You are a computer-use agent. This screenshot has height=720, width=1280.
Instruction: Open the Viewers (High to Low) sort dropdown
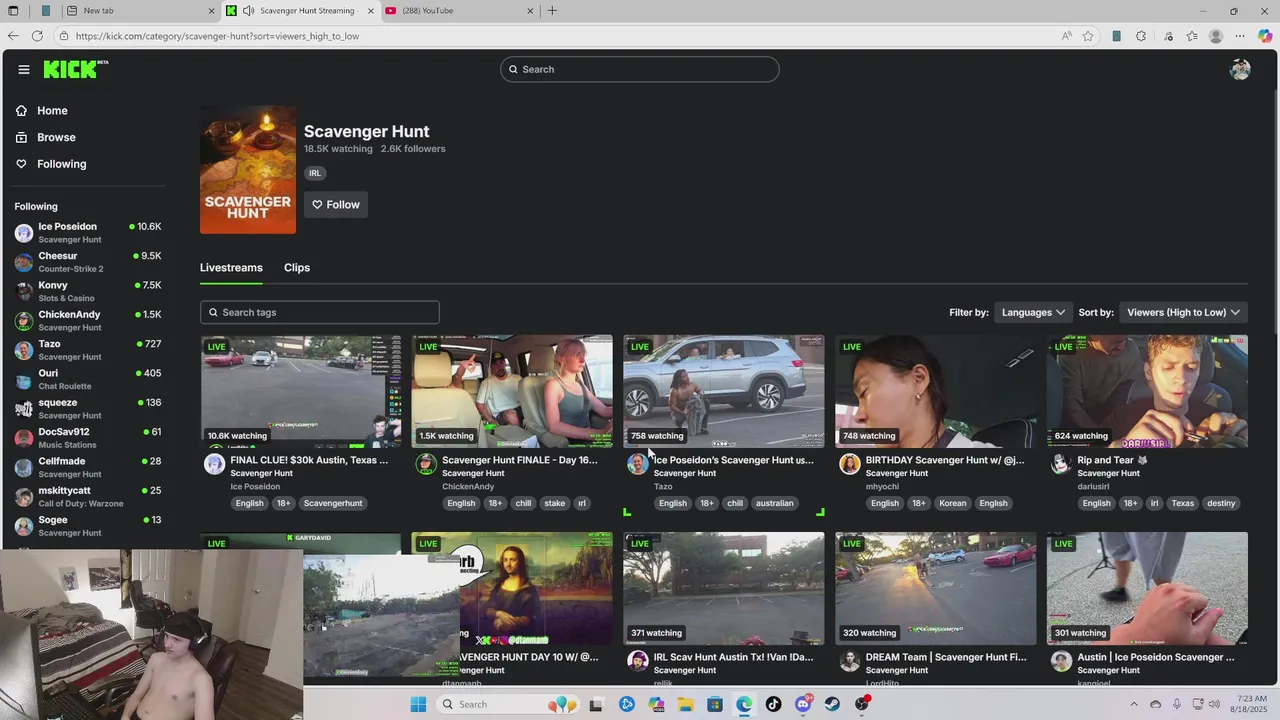click(x=1183, y=312)
